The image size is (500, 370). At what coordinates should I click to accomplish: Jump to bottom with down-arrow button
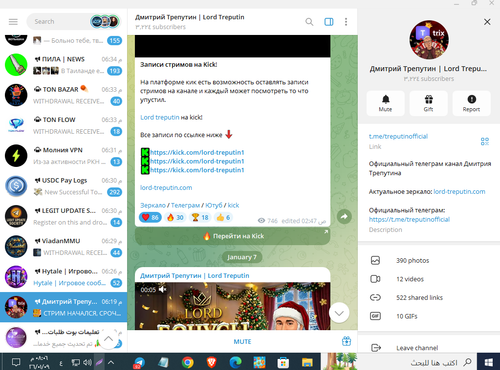pyautogui.click(x=339, y=313)
